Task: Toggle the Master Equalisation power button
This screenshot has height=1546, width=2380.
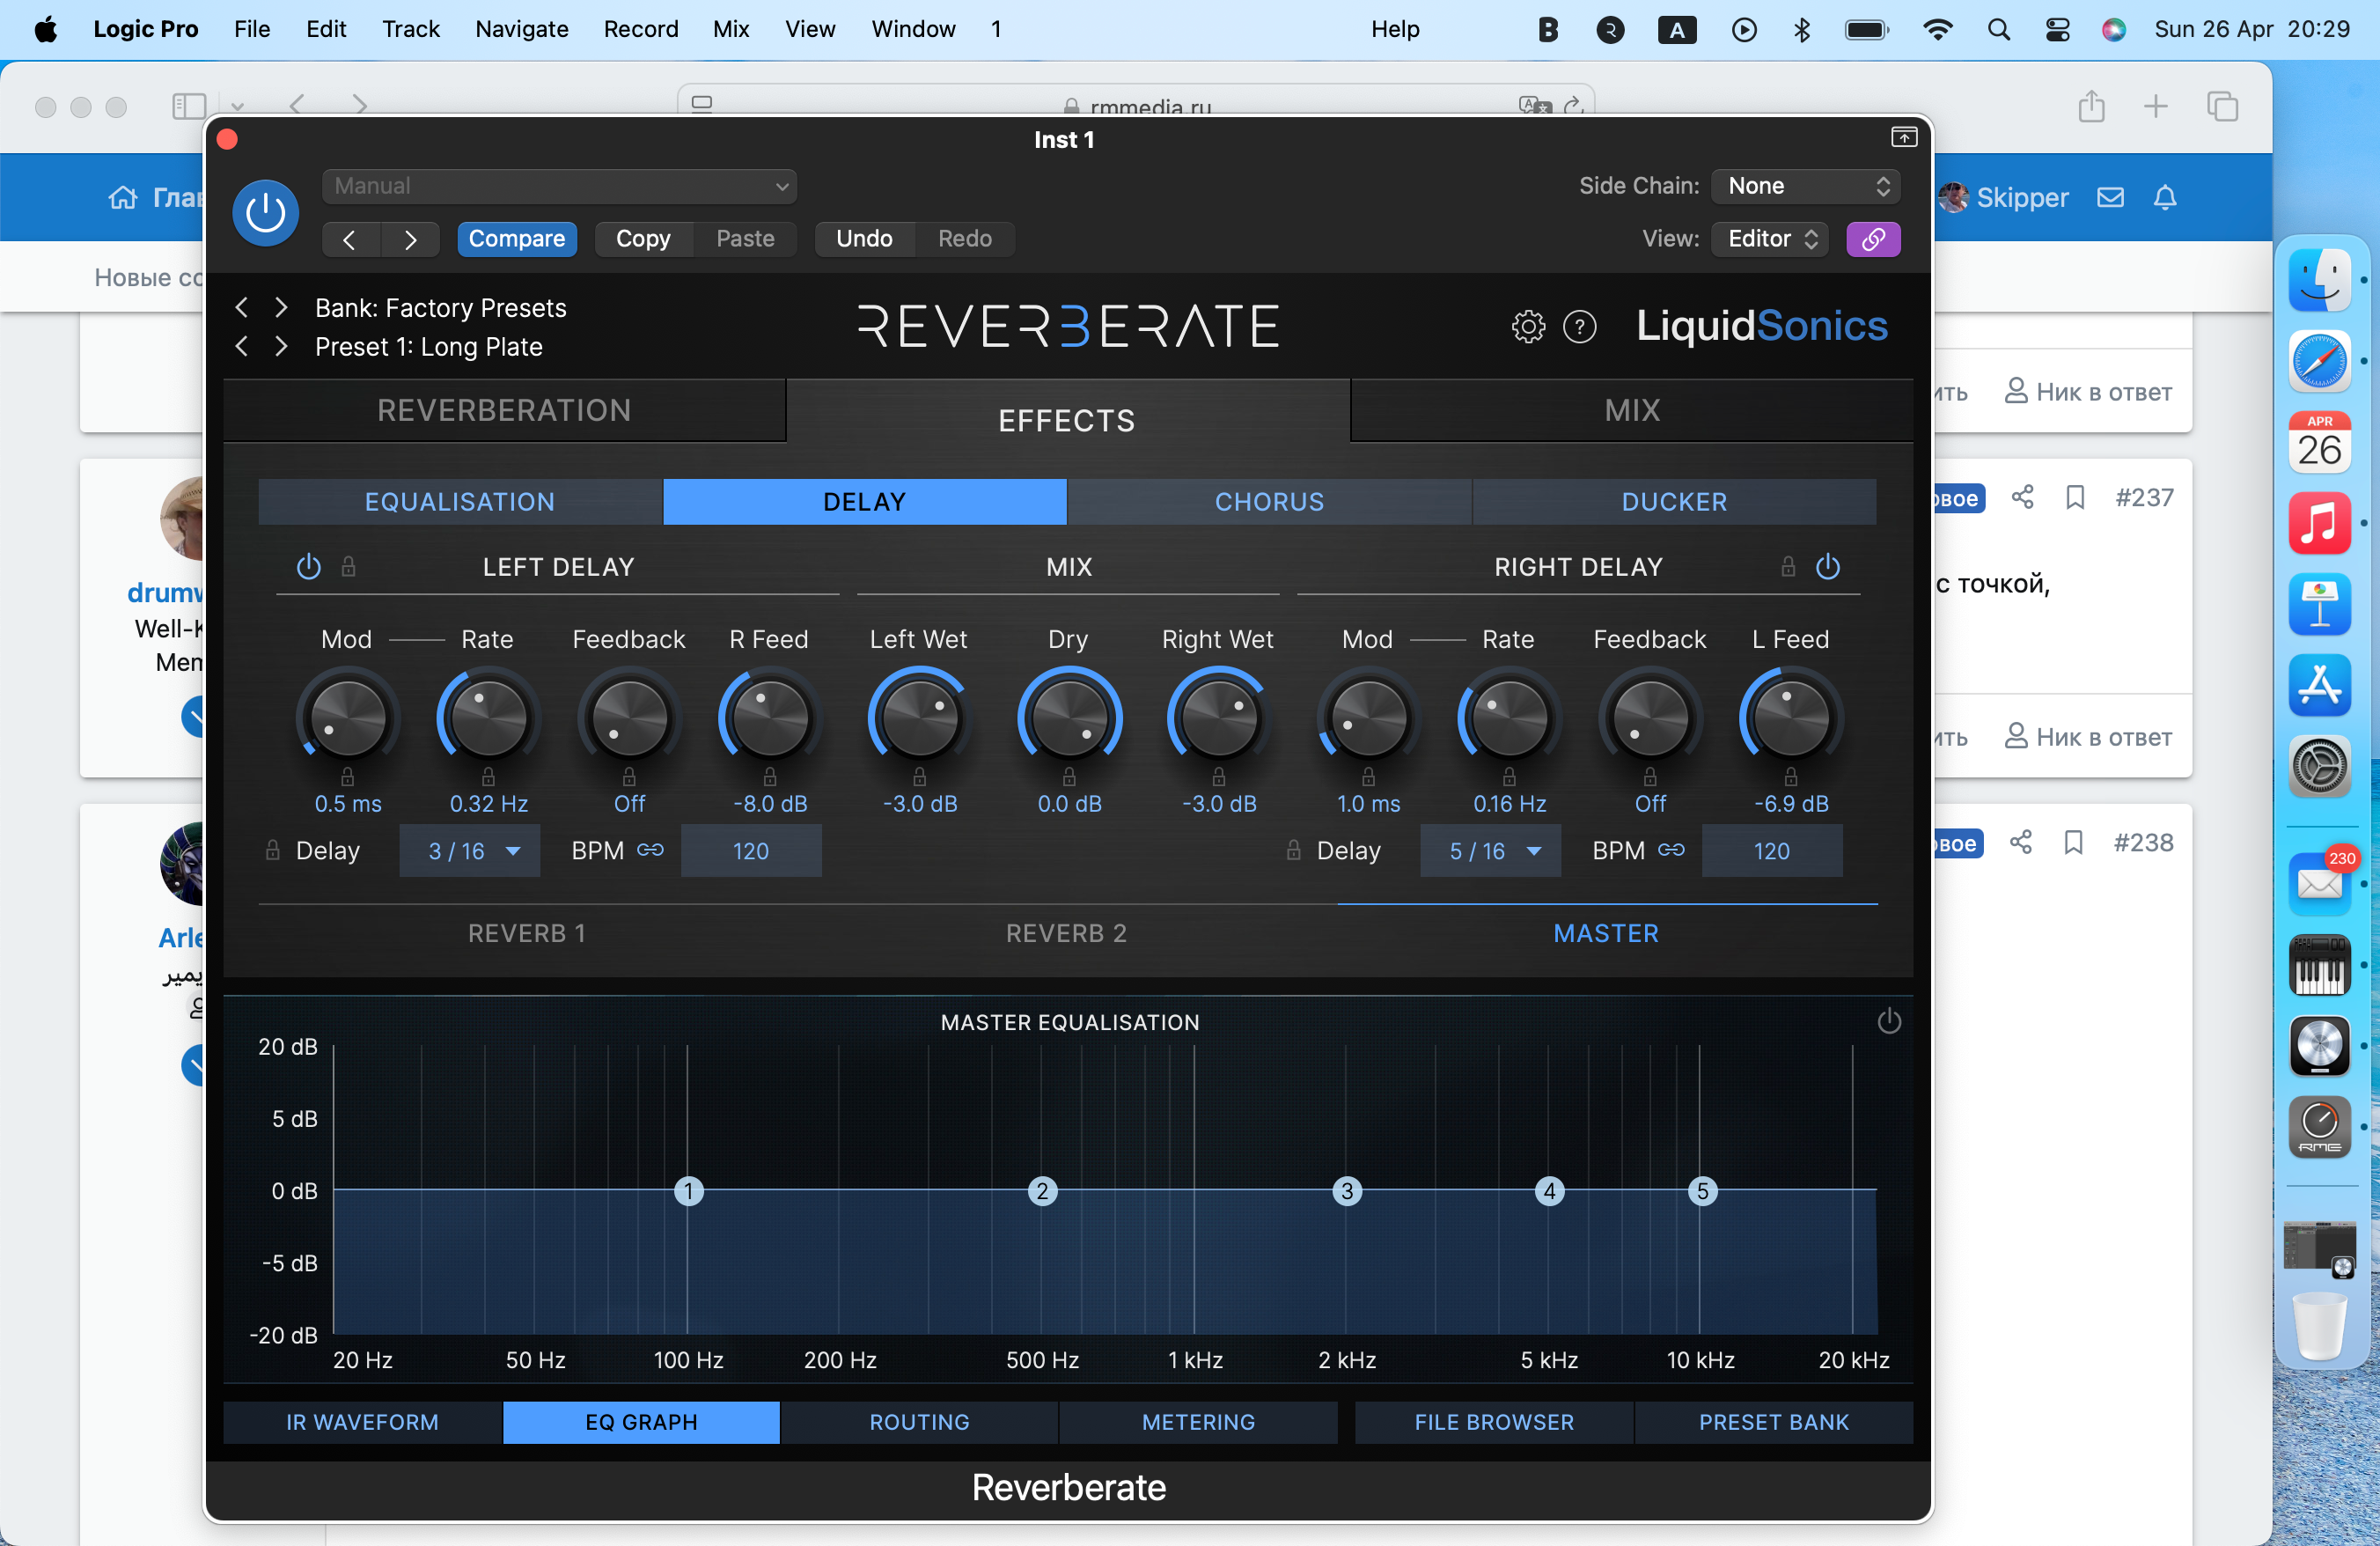Action: point(1888,1021)
